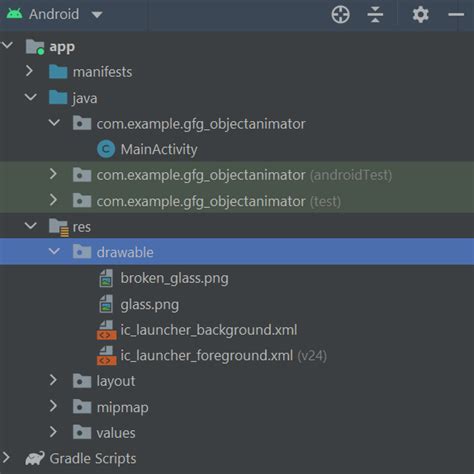This screenshot has height=474, width=474.
Task: Collapse the main gfg_objectanimator package chevron
Action: click(x=54, y=123)
